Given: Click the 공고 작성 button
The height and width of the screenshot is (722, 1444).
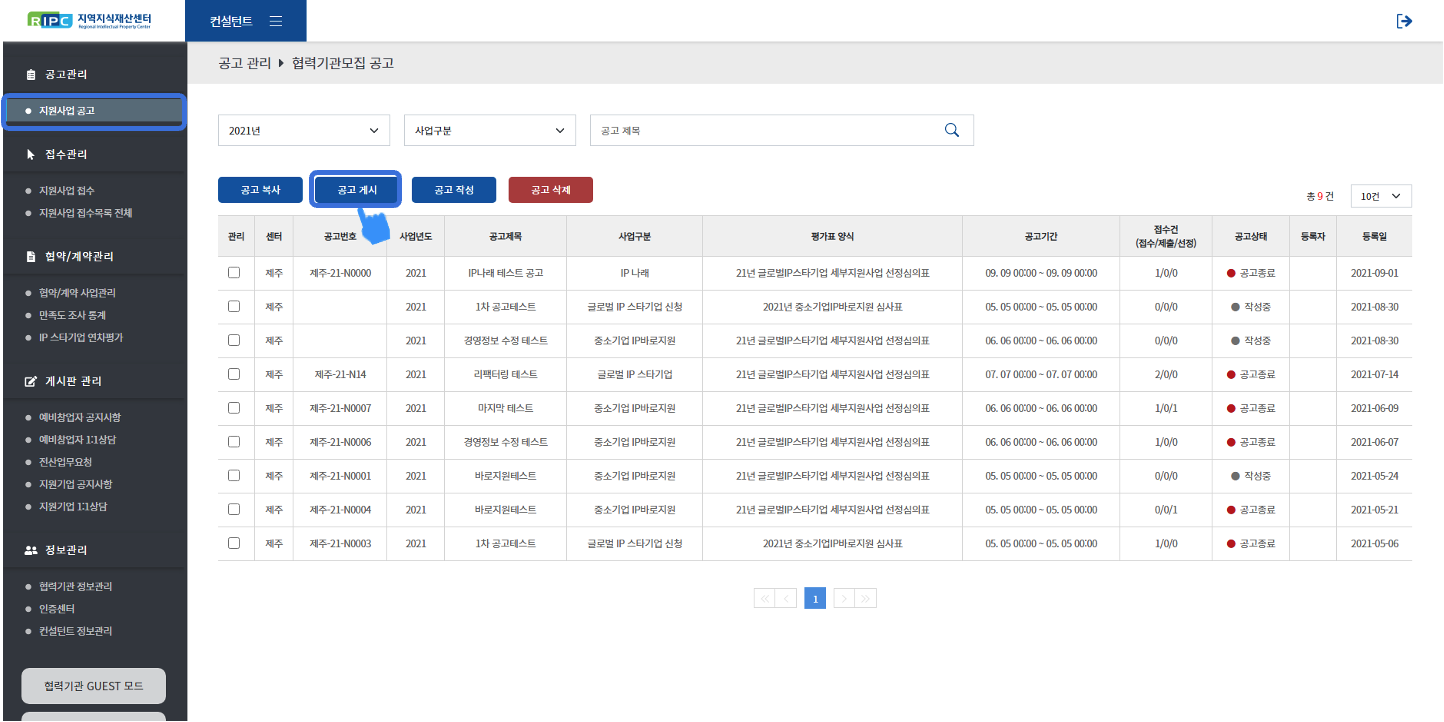Looking at the screenshot, I should click(x=453, y=190).
